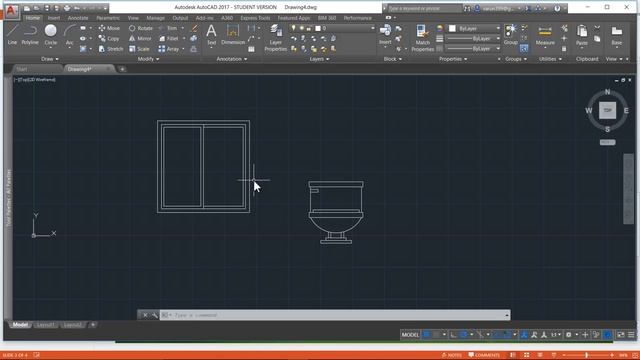Toggle hardware acceleration icon in status bar
The image size is (640, 360).
pyautogui.click(x=607, y=335)
